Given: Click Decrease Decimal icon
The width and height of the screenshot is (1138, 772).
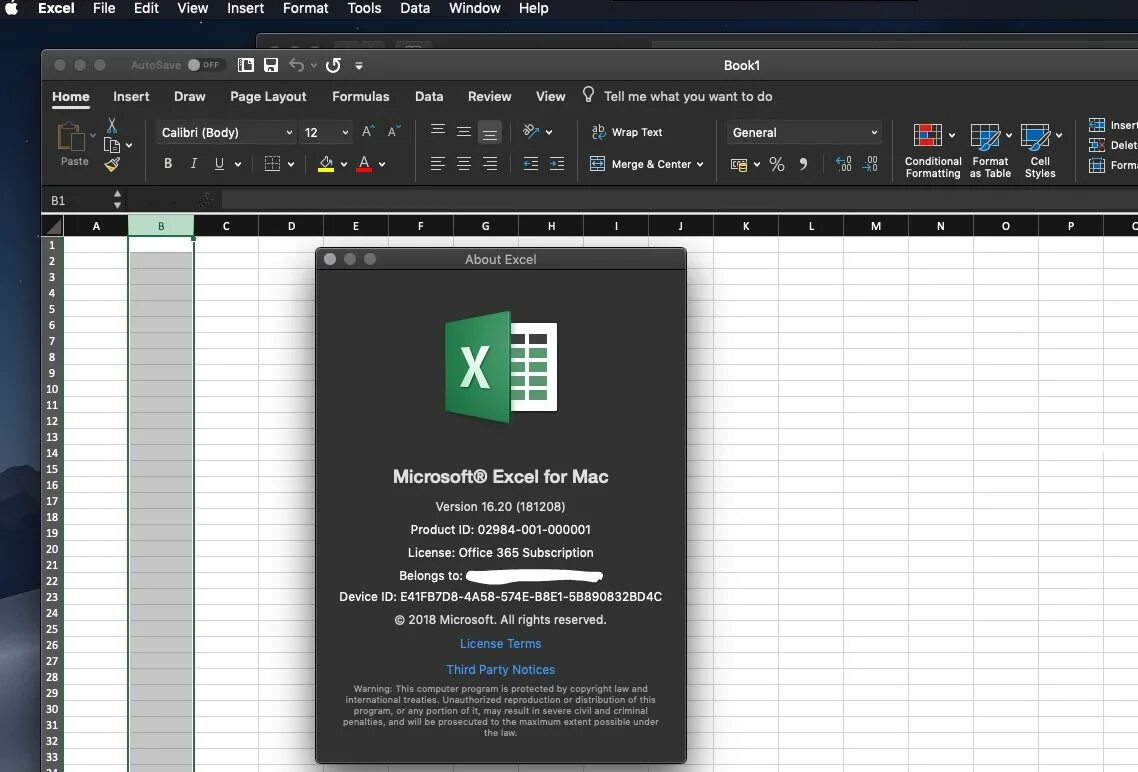Looking at the screenshot, I should (870, 164).
